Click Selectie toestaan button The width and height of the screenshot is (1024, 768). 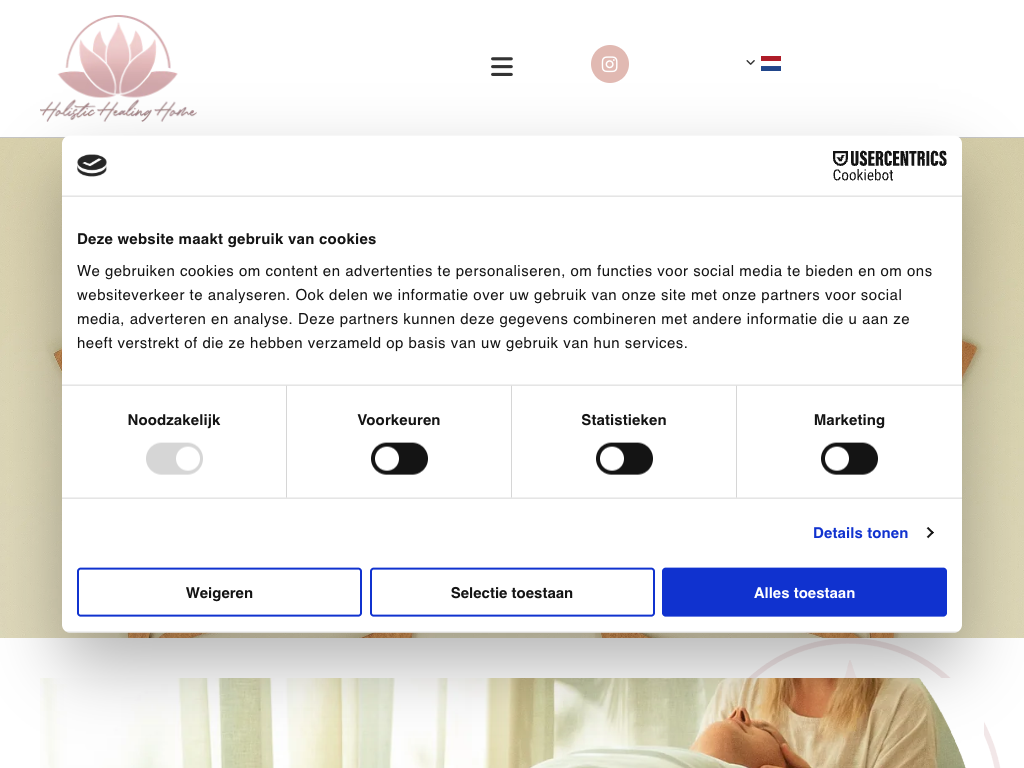tap(512, 592)
